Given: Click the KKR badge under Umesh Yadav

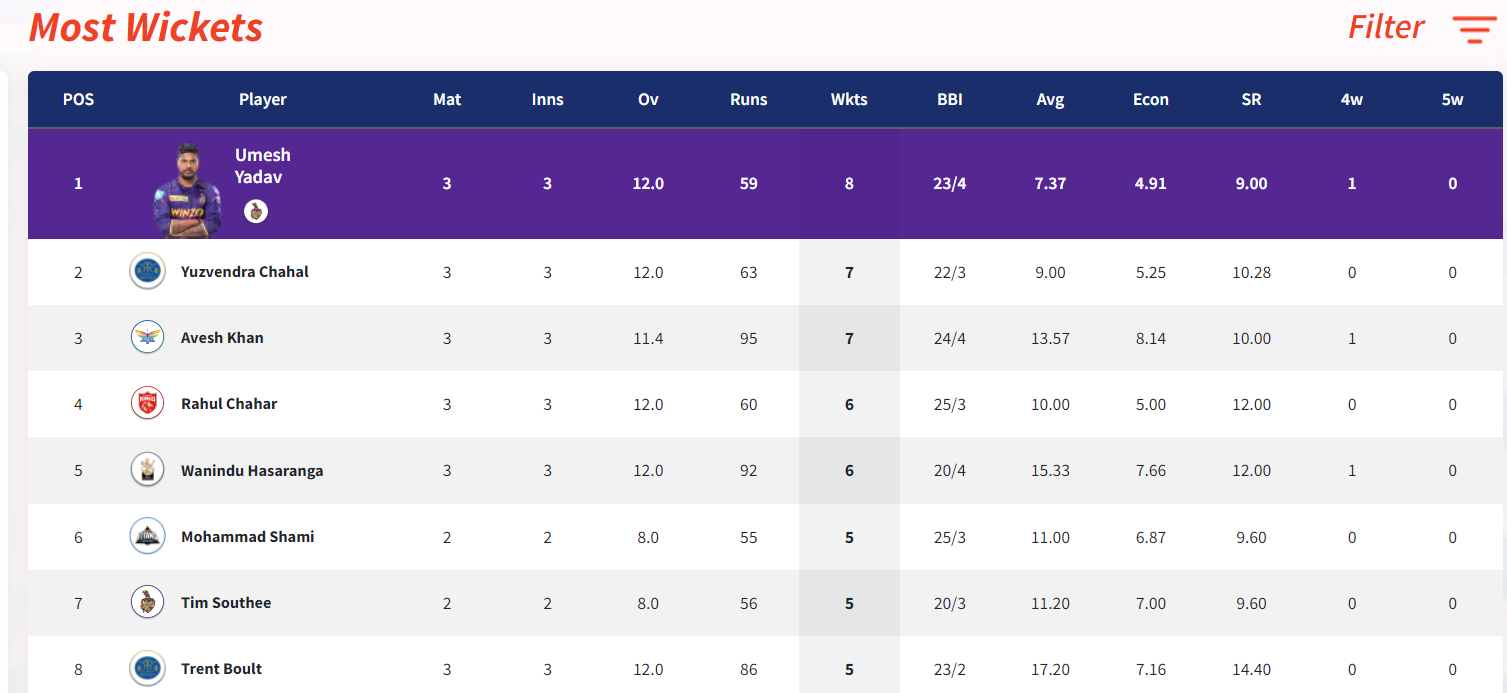Looking at the screenshot, I should point(256,211).
